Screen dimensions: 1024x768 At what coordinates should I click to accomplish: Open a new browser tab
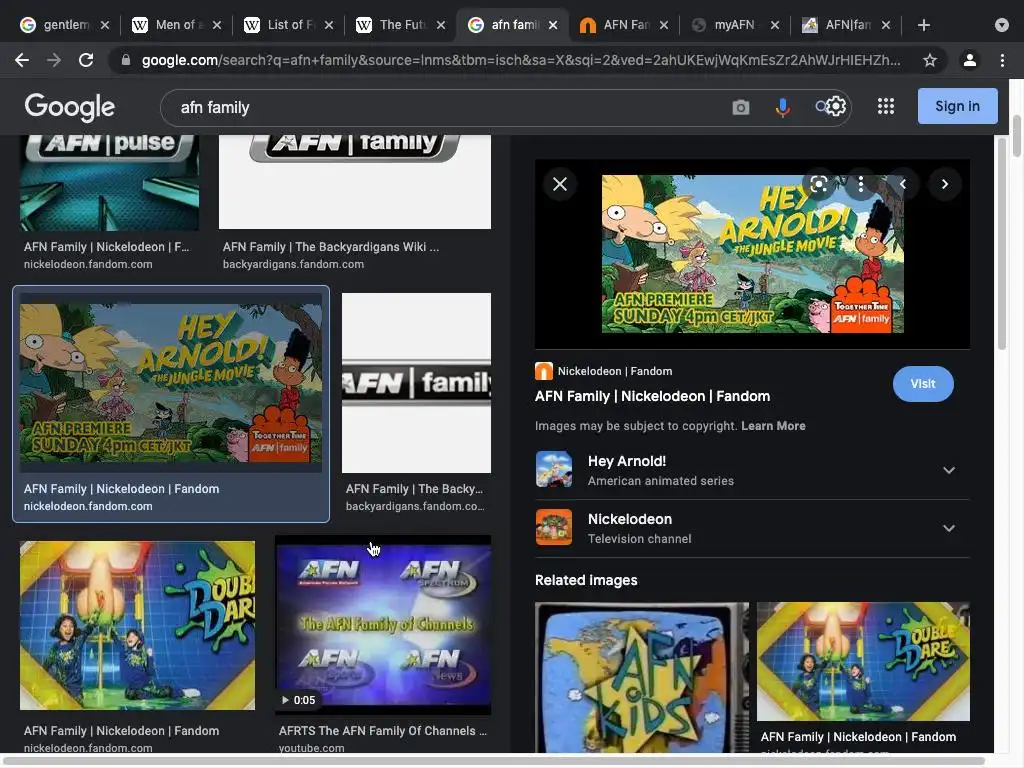click(x=923, y=25)
